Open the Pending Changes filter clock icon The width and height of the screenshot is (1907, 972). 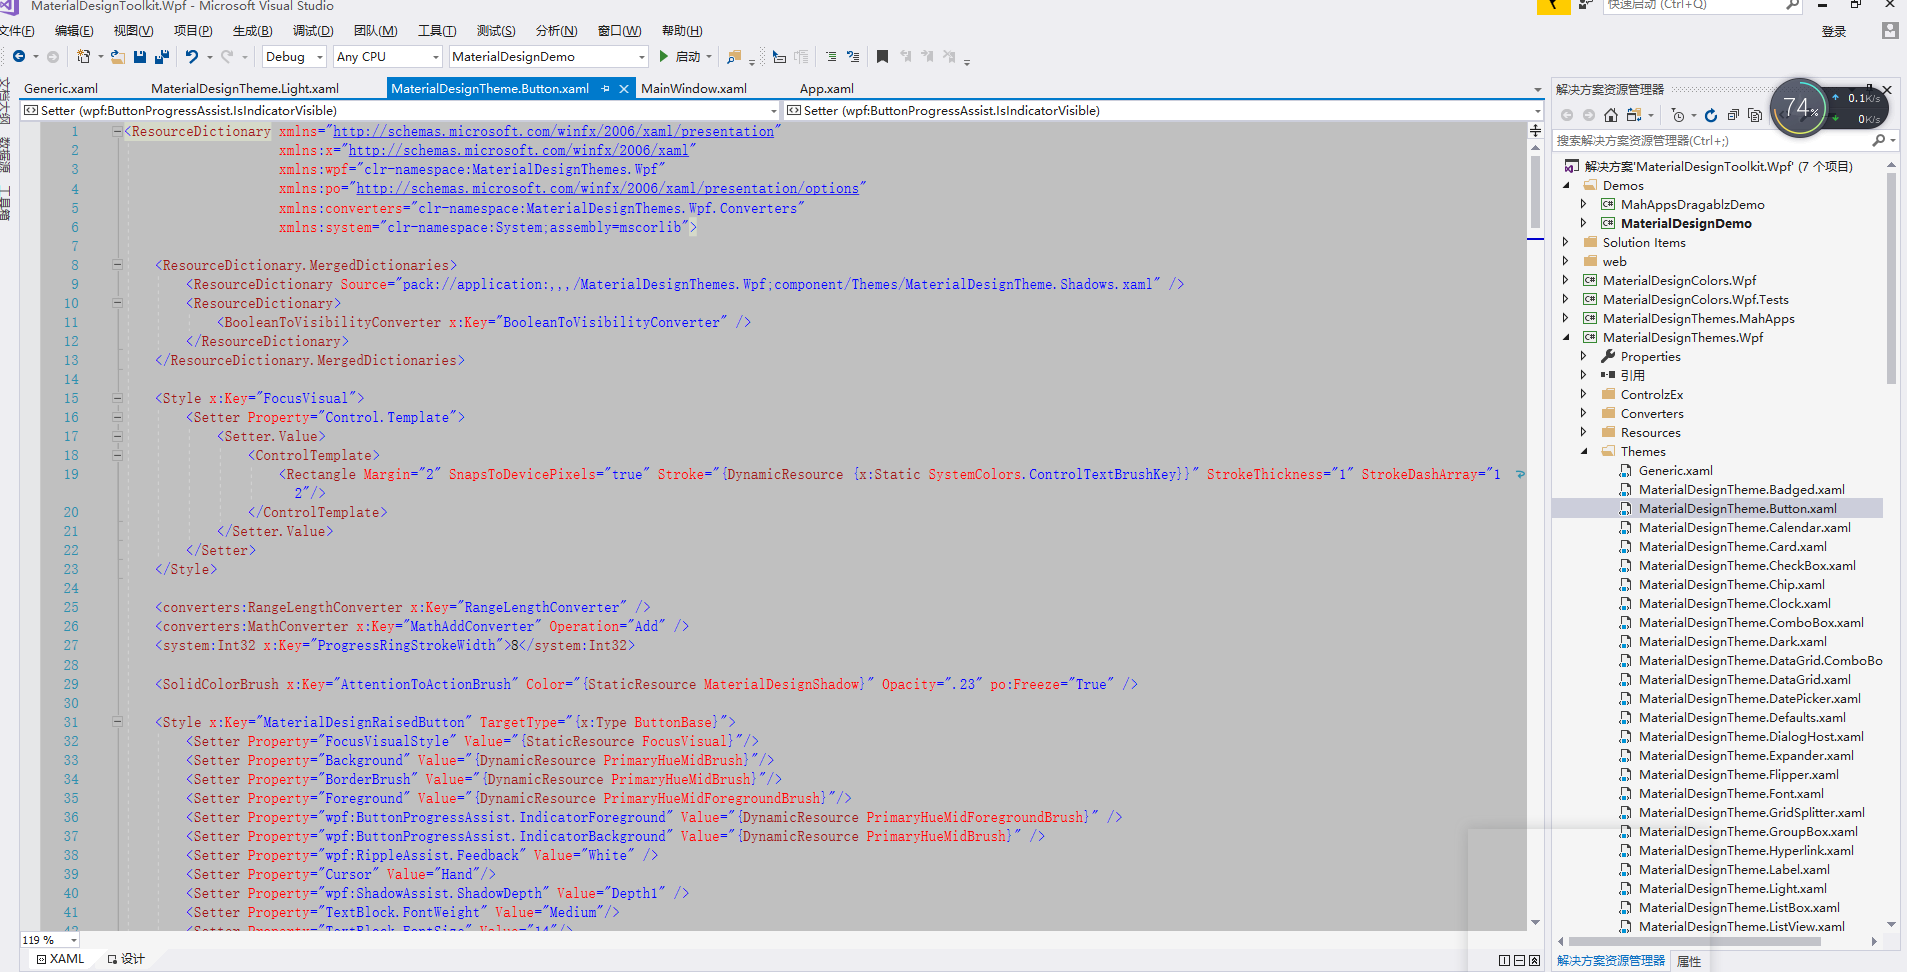pos(1678,115)
